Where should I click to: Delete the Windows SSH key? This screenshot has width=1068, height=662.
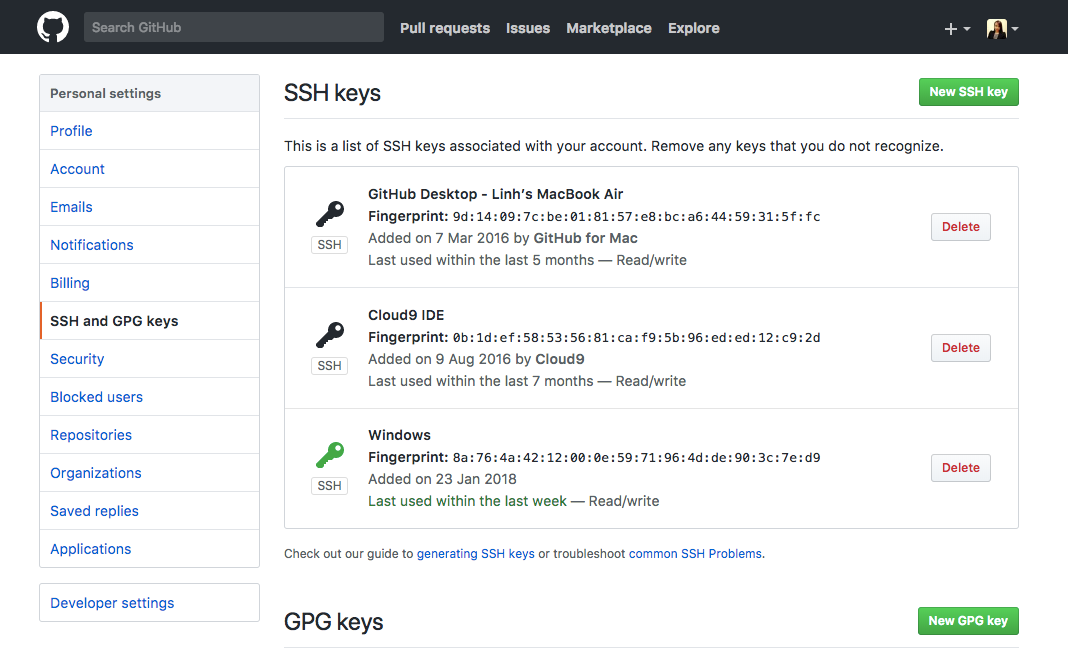(960, 468)
